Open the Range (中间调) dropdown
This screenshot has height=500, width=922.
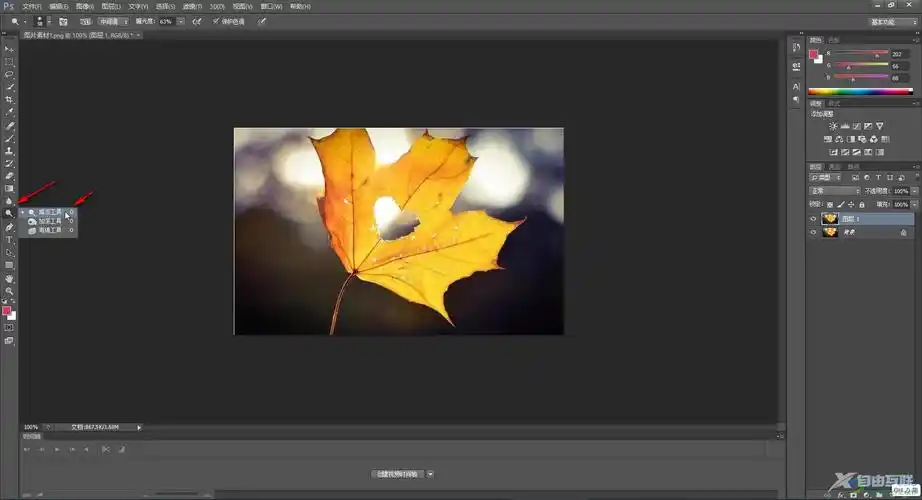[113, 20]
